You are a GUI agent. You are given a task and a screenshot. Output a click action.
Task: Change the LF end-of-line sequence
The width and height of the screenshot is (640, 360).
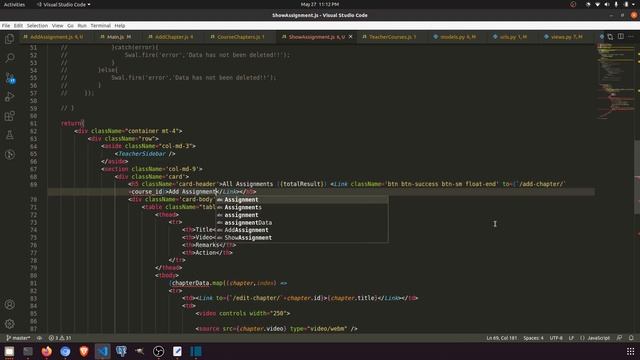pyautogui.click(x=571, y=338)
